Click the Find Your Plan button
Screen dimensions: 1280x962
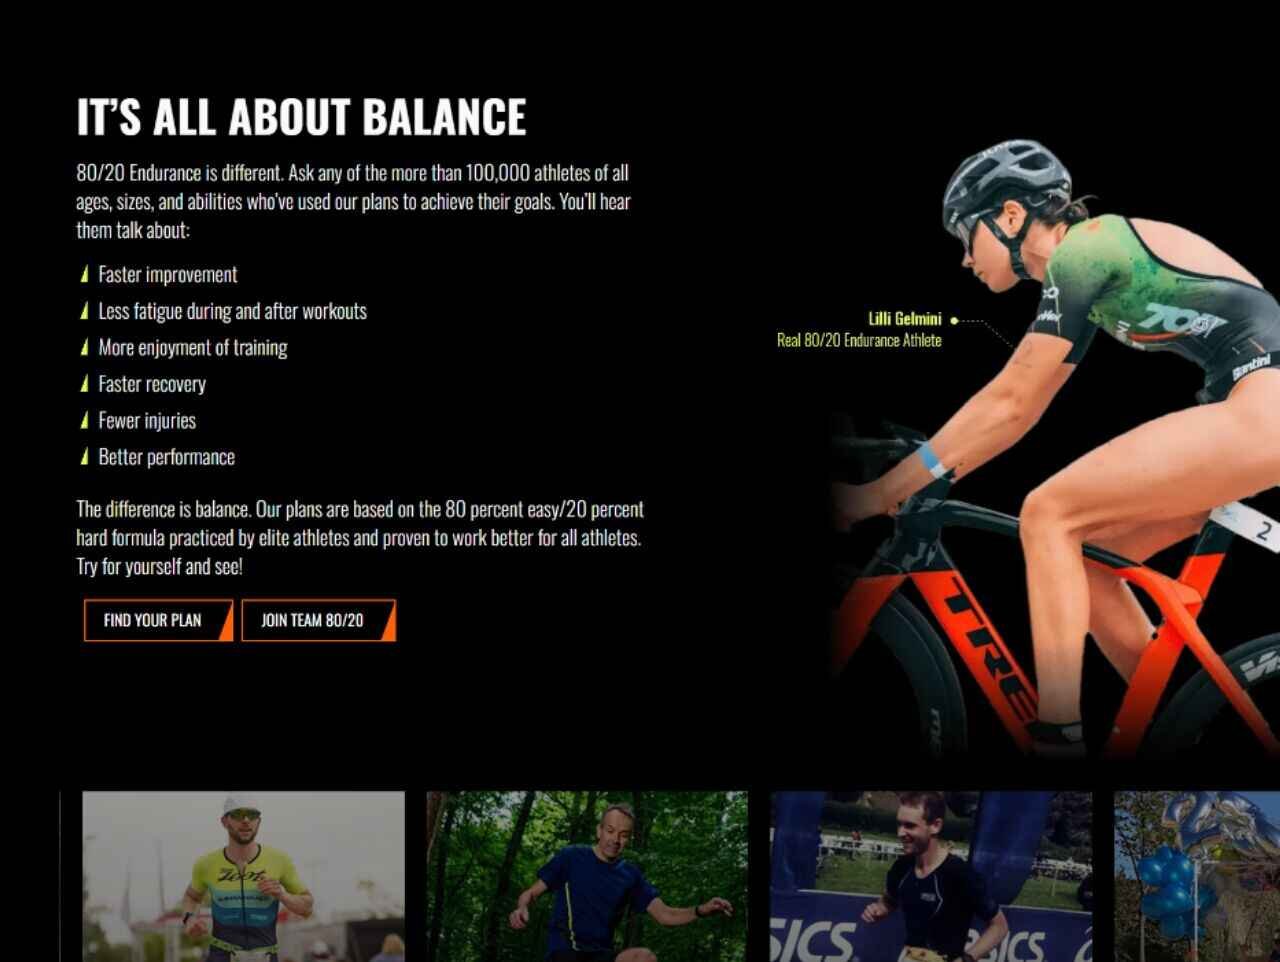click(x=158, y=620)
